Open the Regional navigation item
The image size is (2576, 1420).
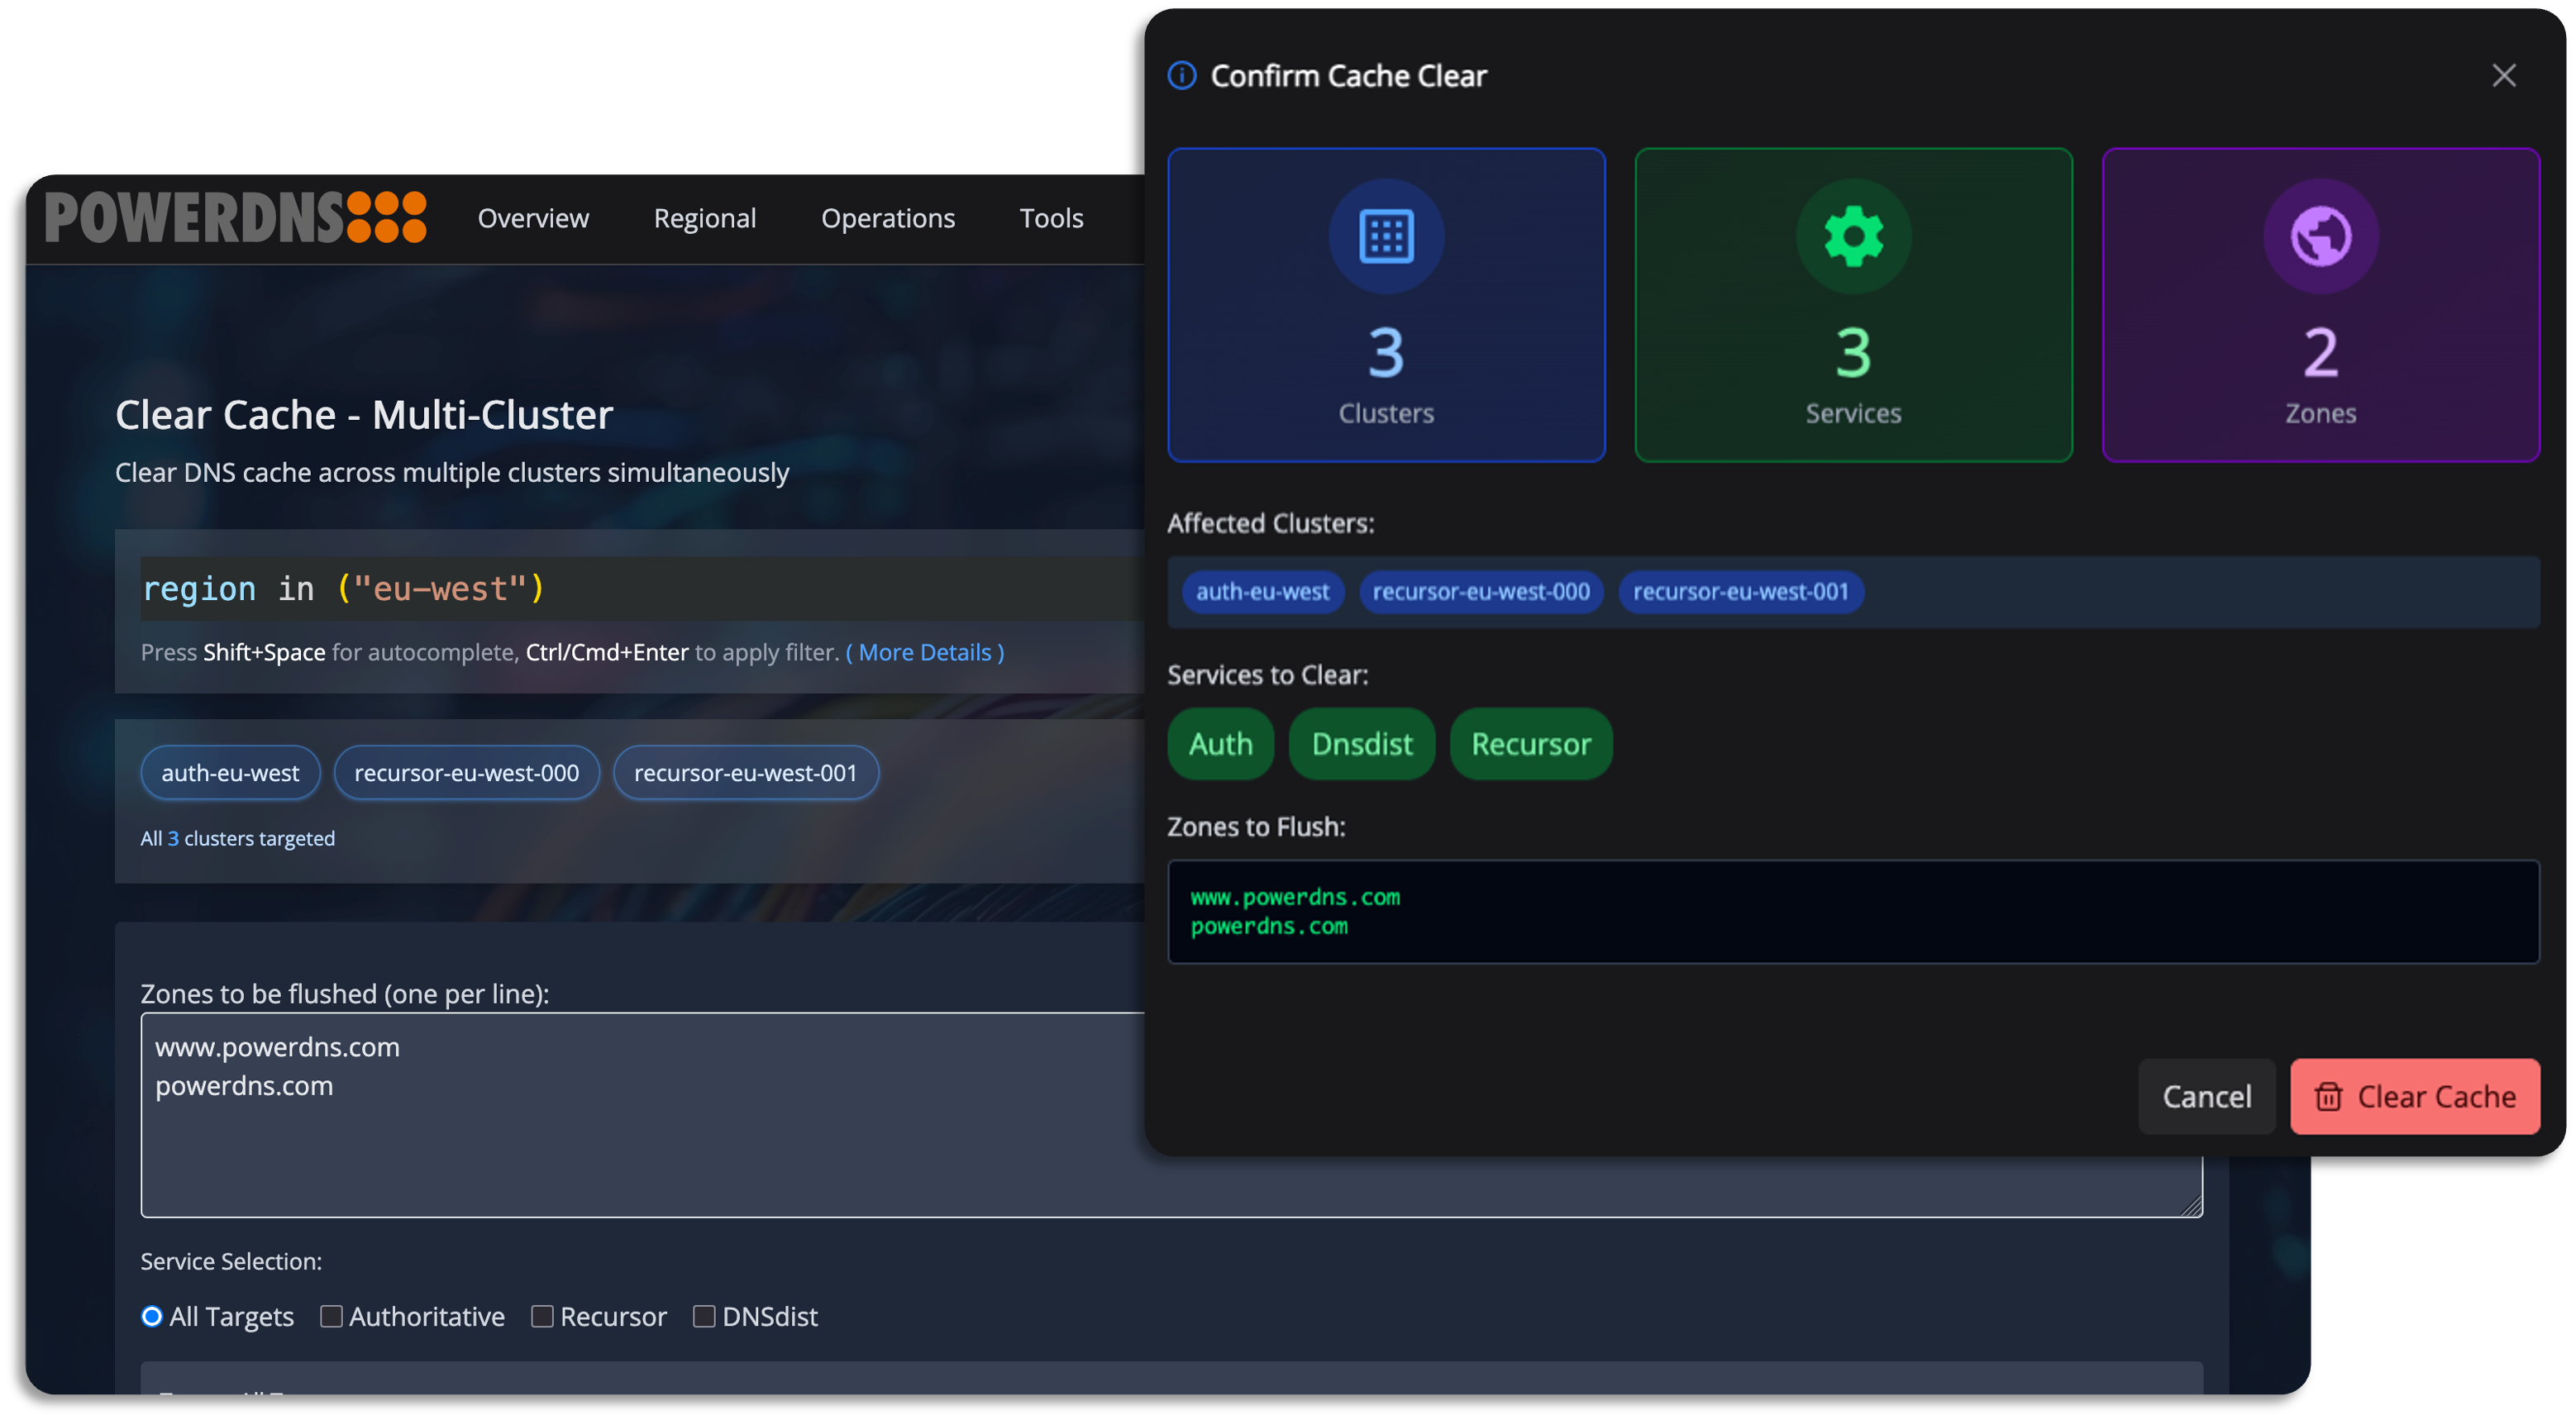click(705, 218)
